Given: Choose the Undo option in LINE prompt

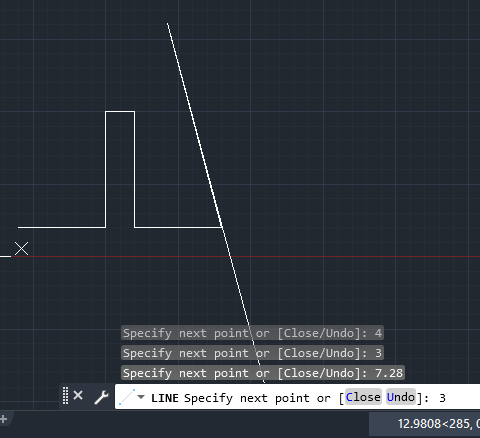Looking at the screenshot, I should point(401,397).
